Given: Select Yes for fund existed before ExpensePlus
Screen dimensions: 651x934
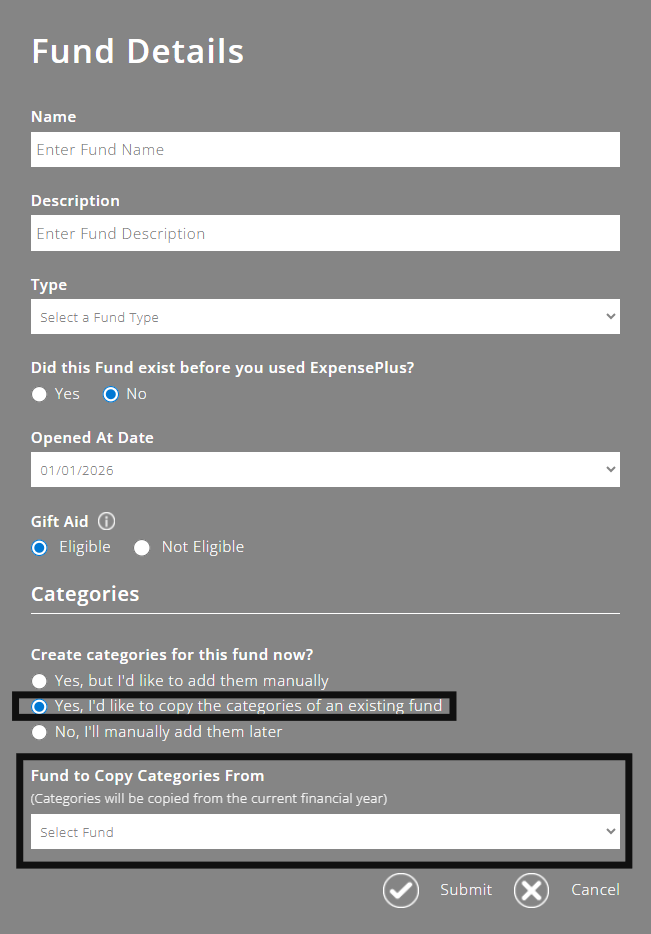Looking at the screenshot, I should [38, 393].
